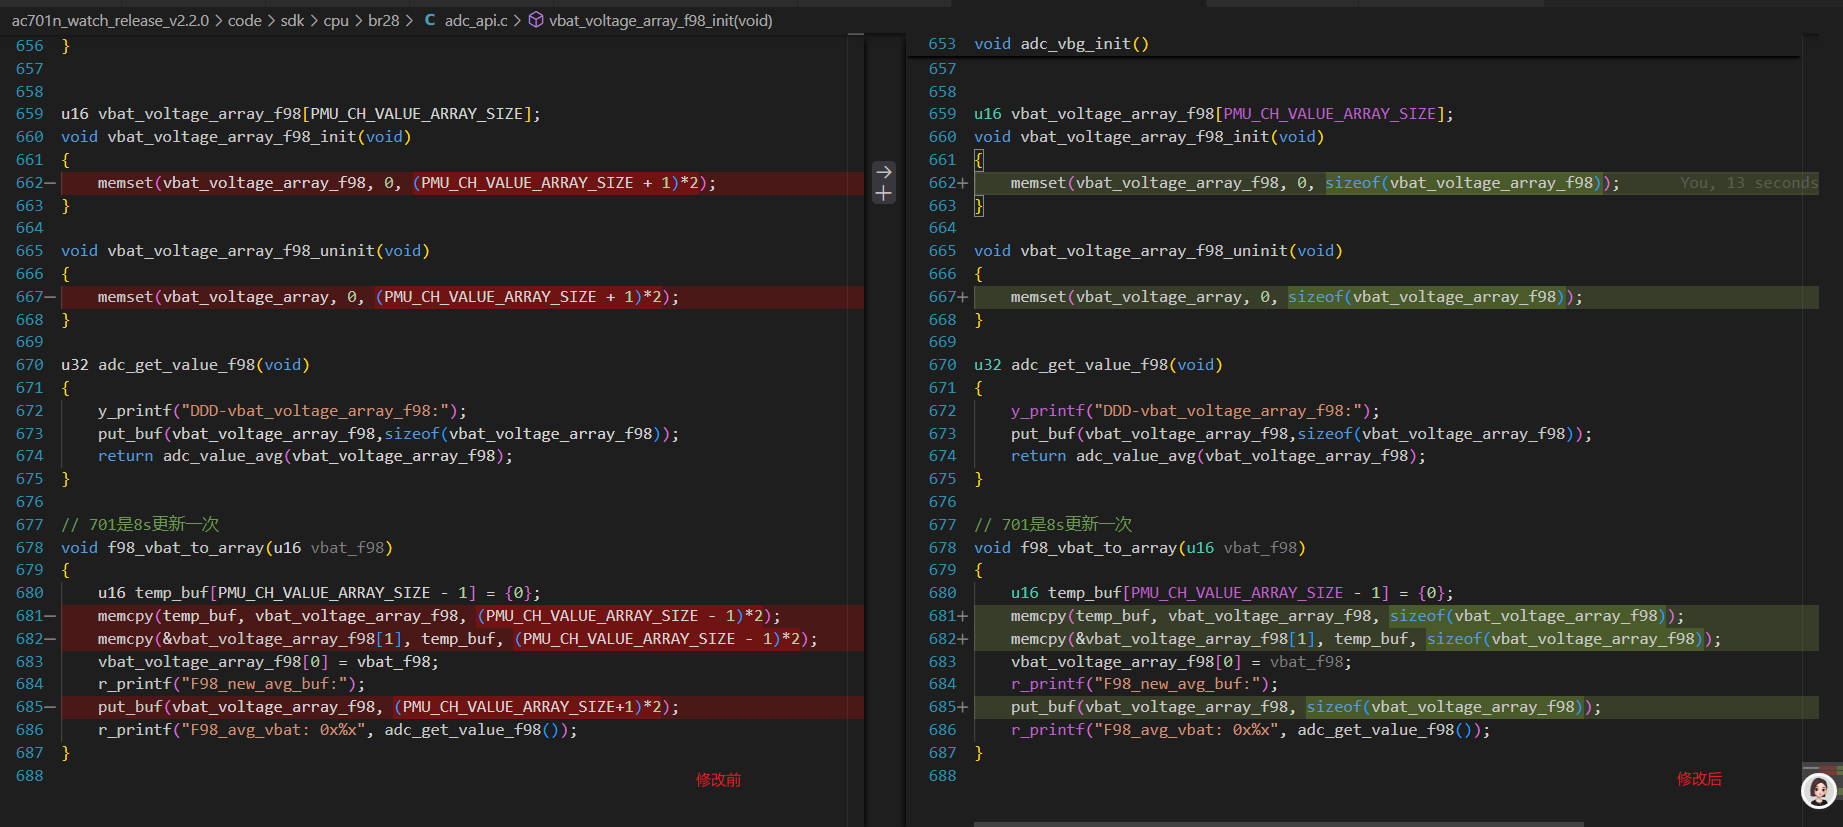Screen dimensions: 1843x827
Task: Click 'u32 adc_get_value_f98(void)' in the original pane
Action: coord(185,365)
